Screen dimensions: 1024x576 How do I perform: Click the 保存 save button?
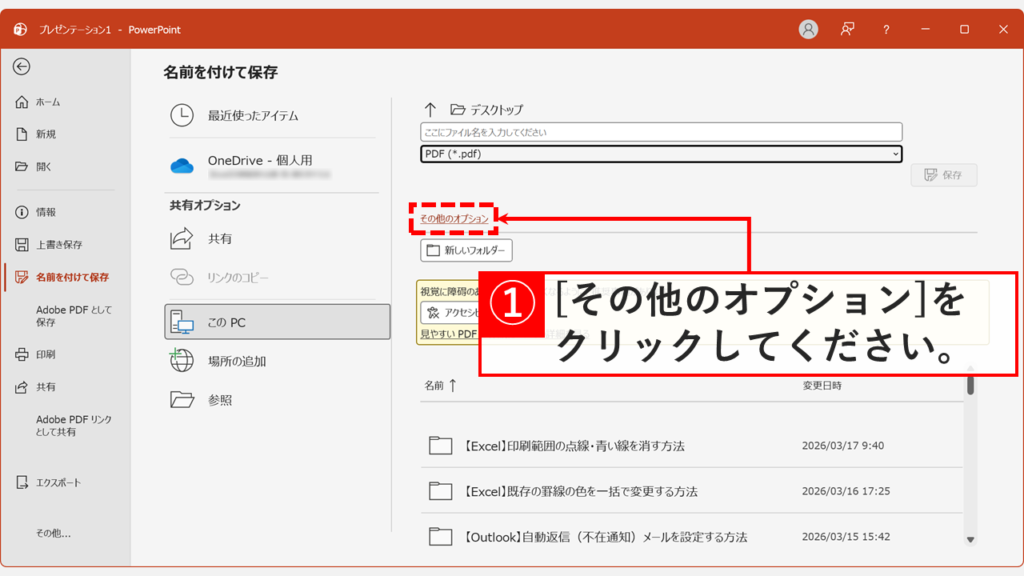point(943,175)
